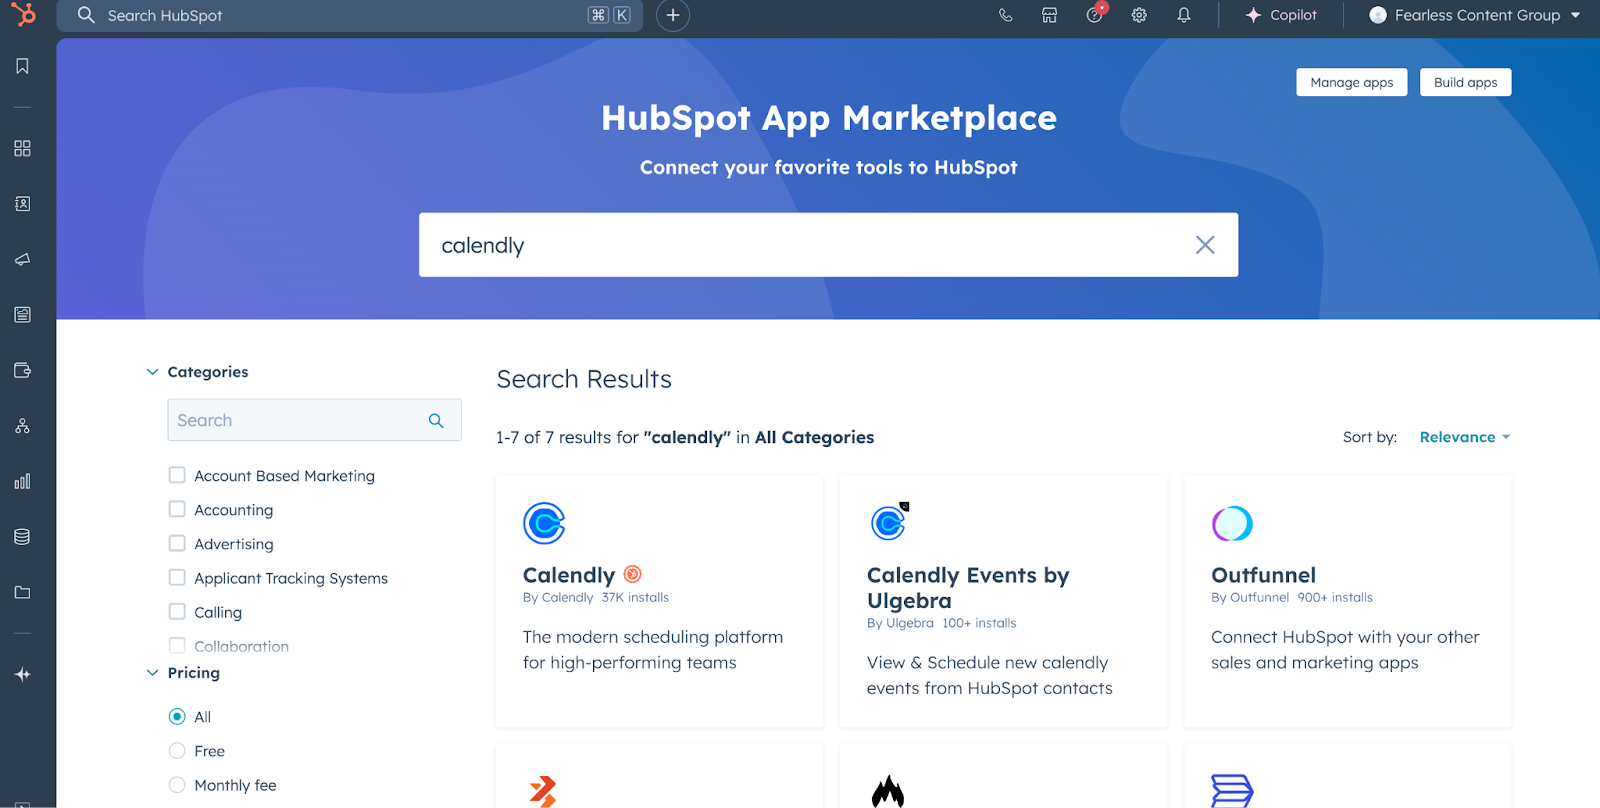Viewport: 1600px width, 808px height.
Task: Open the Marketing megaphone icon in sidebar
Action: click(22, 260)
